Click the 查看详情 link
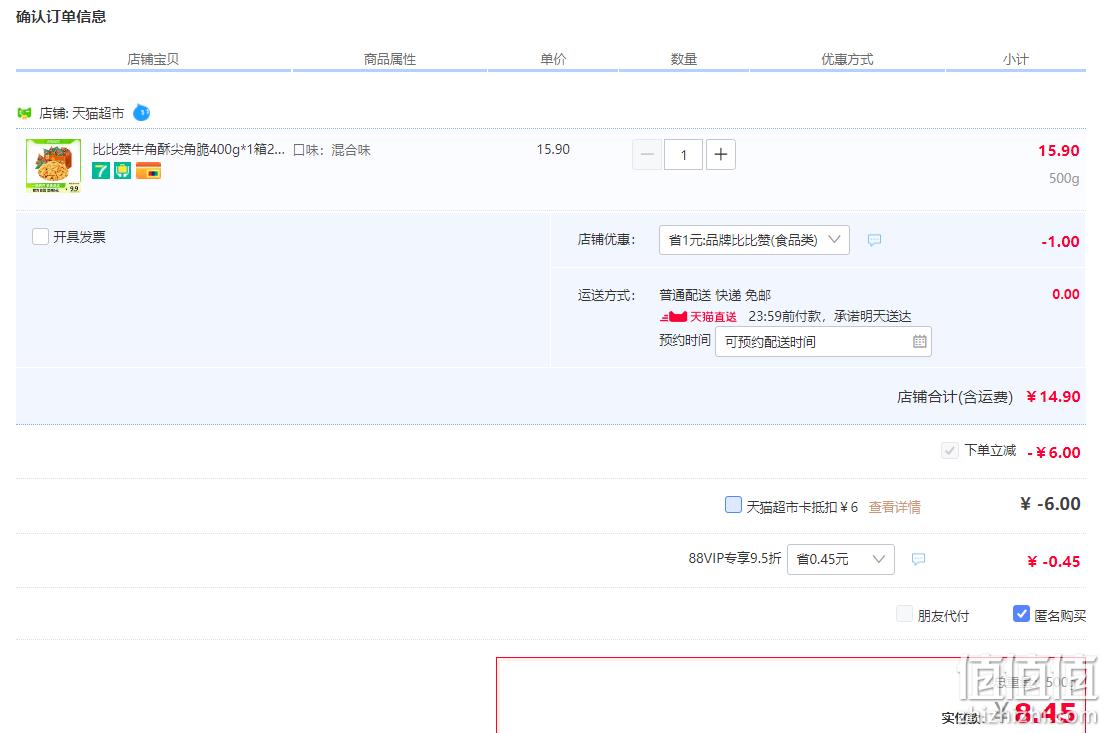The width and height of the screenshot is (1107, 733). [894, 507]
